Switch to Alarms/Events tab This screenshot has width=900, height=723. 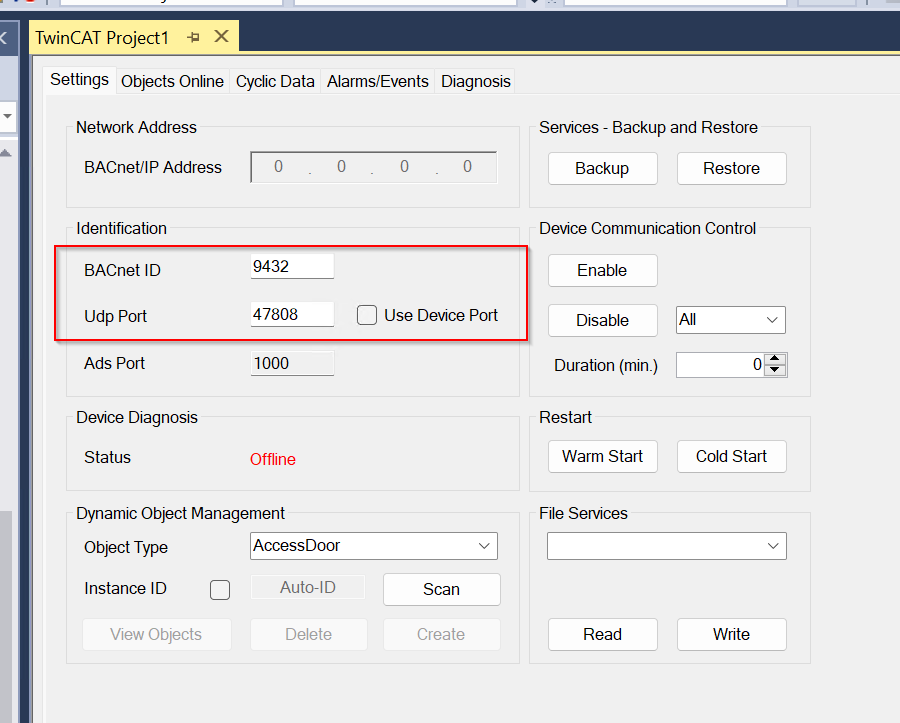(x=378, y=81)
